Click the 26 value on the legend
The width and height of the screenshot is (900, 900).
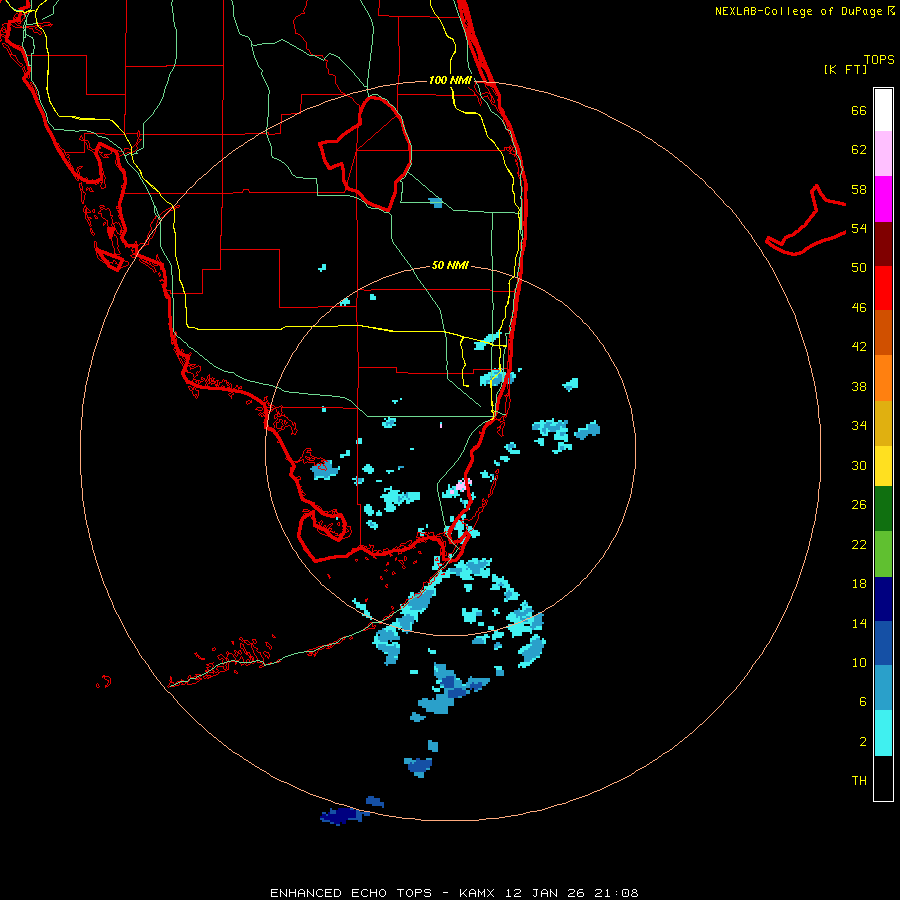tap(859, 505)
